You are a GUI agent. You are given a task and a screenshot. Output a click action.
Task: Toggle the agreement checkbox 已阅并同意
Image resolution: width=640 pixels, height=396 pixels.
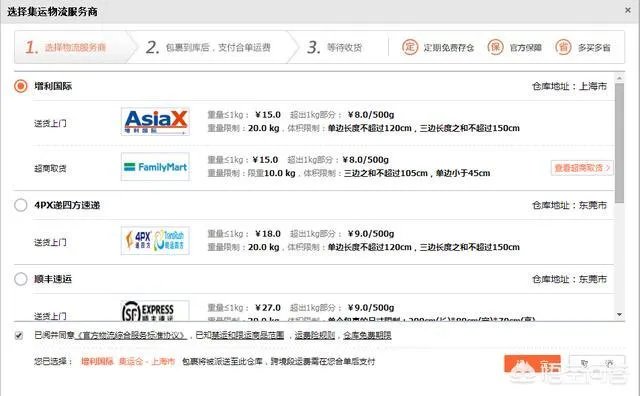18,336
